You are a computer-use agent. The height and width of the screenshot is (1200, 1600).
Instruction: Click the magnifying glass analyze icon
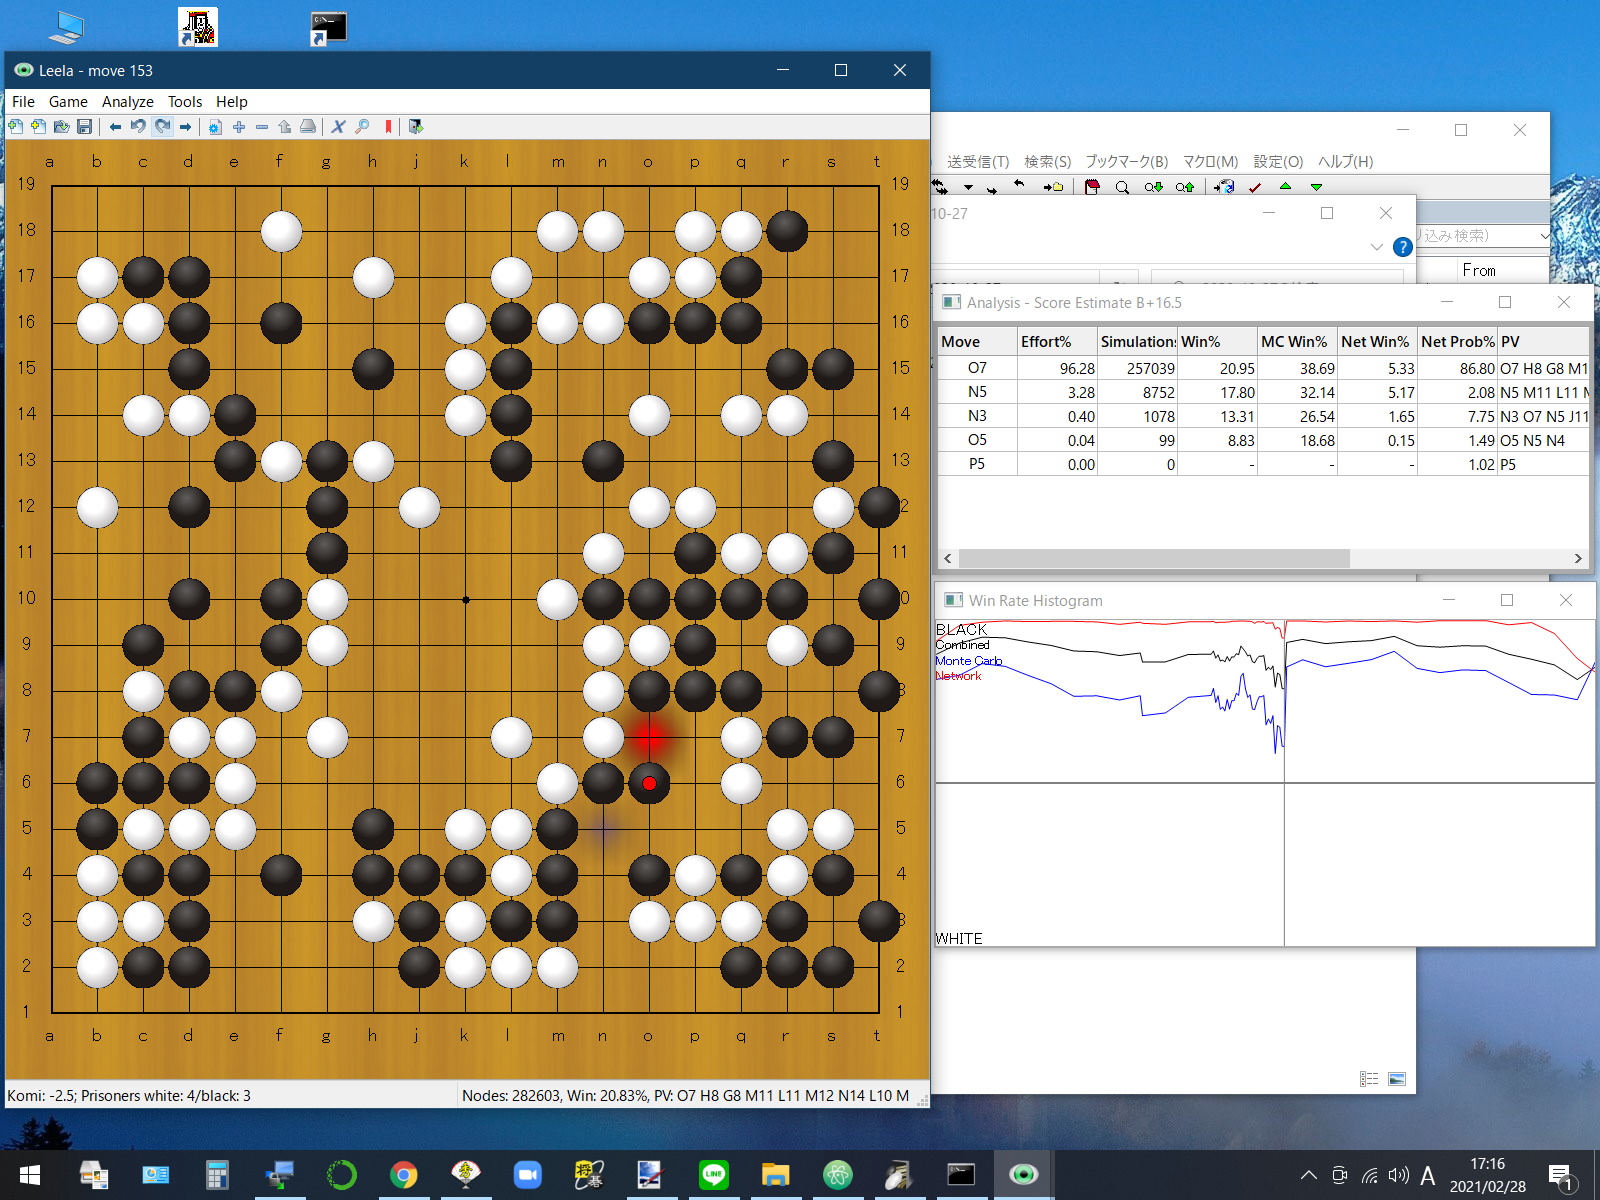pos(362,127)
